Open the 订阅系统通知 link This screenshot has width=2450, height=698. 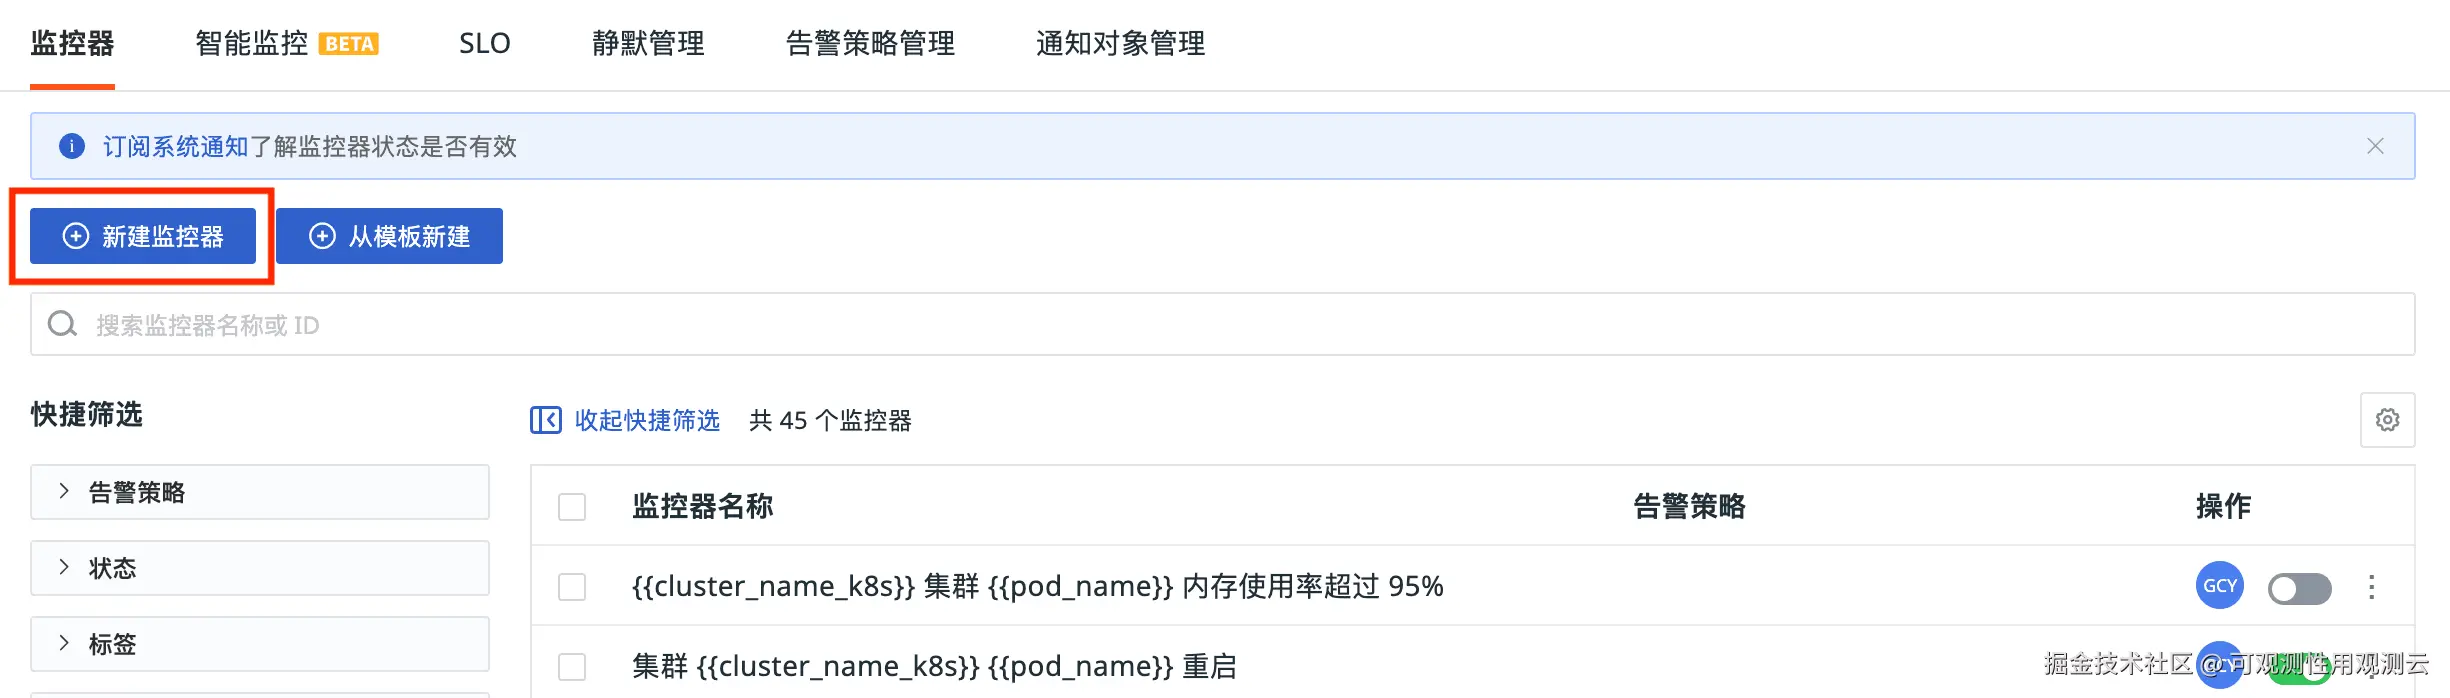click(175, 147)
